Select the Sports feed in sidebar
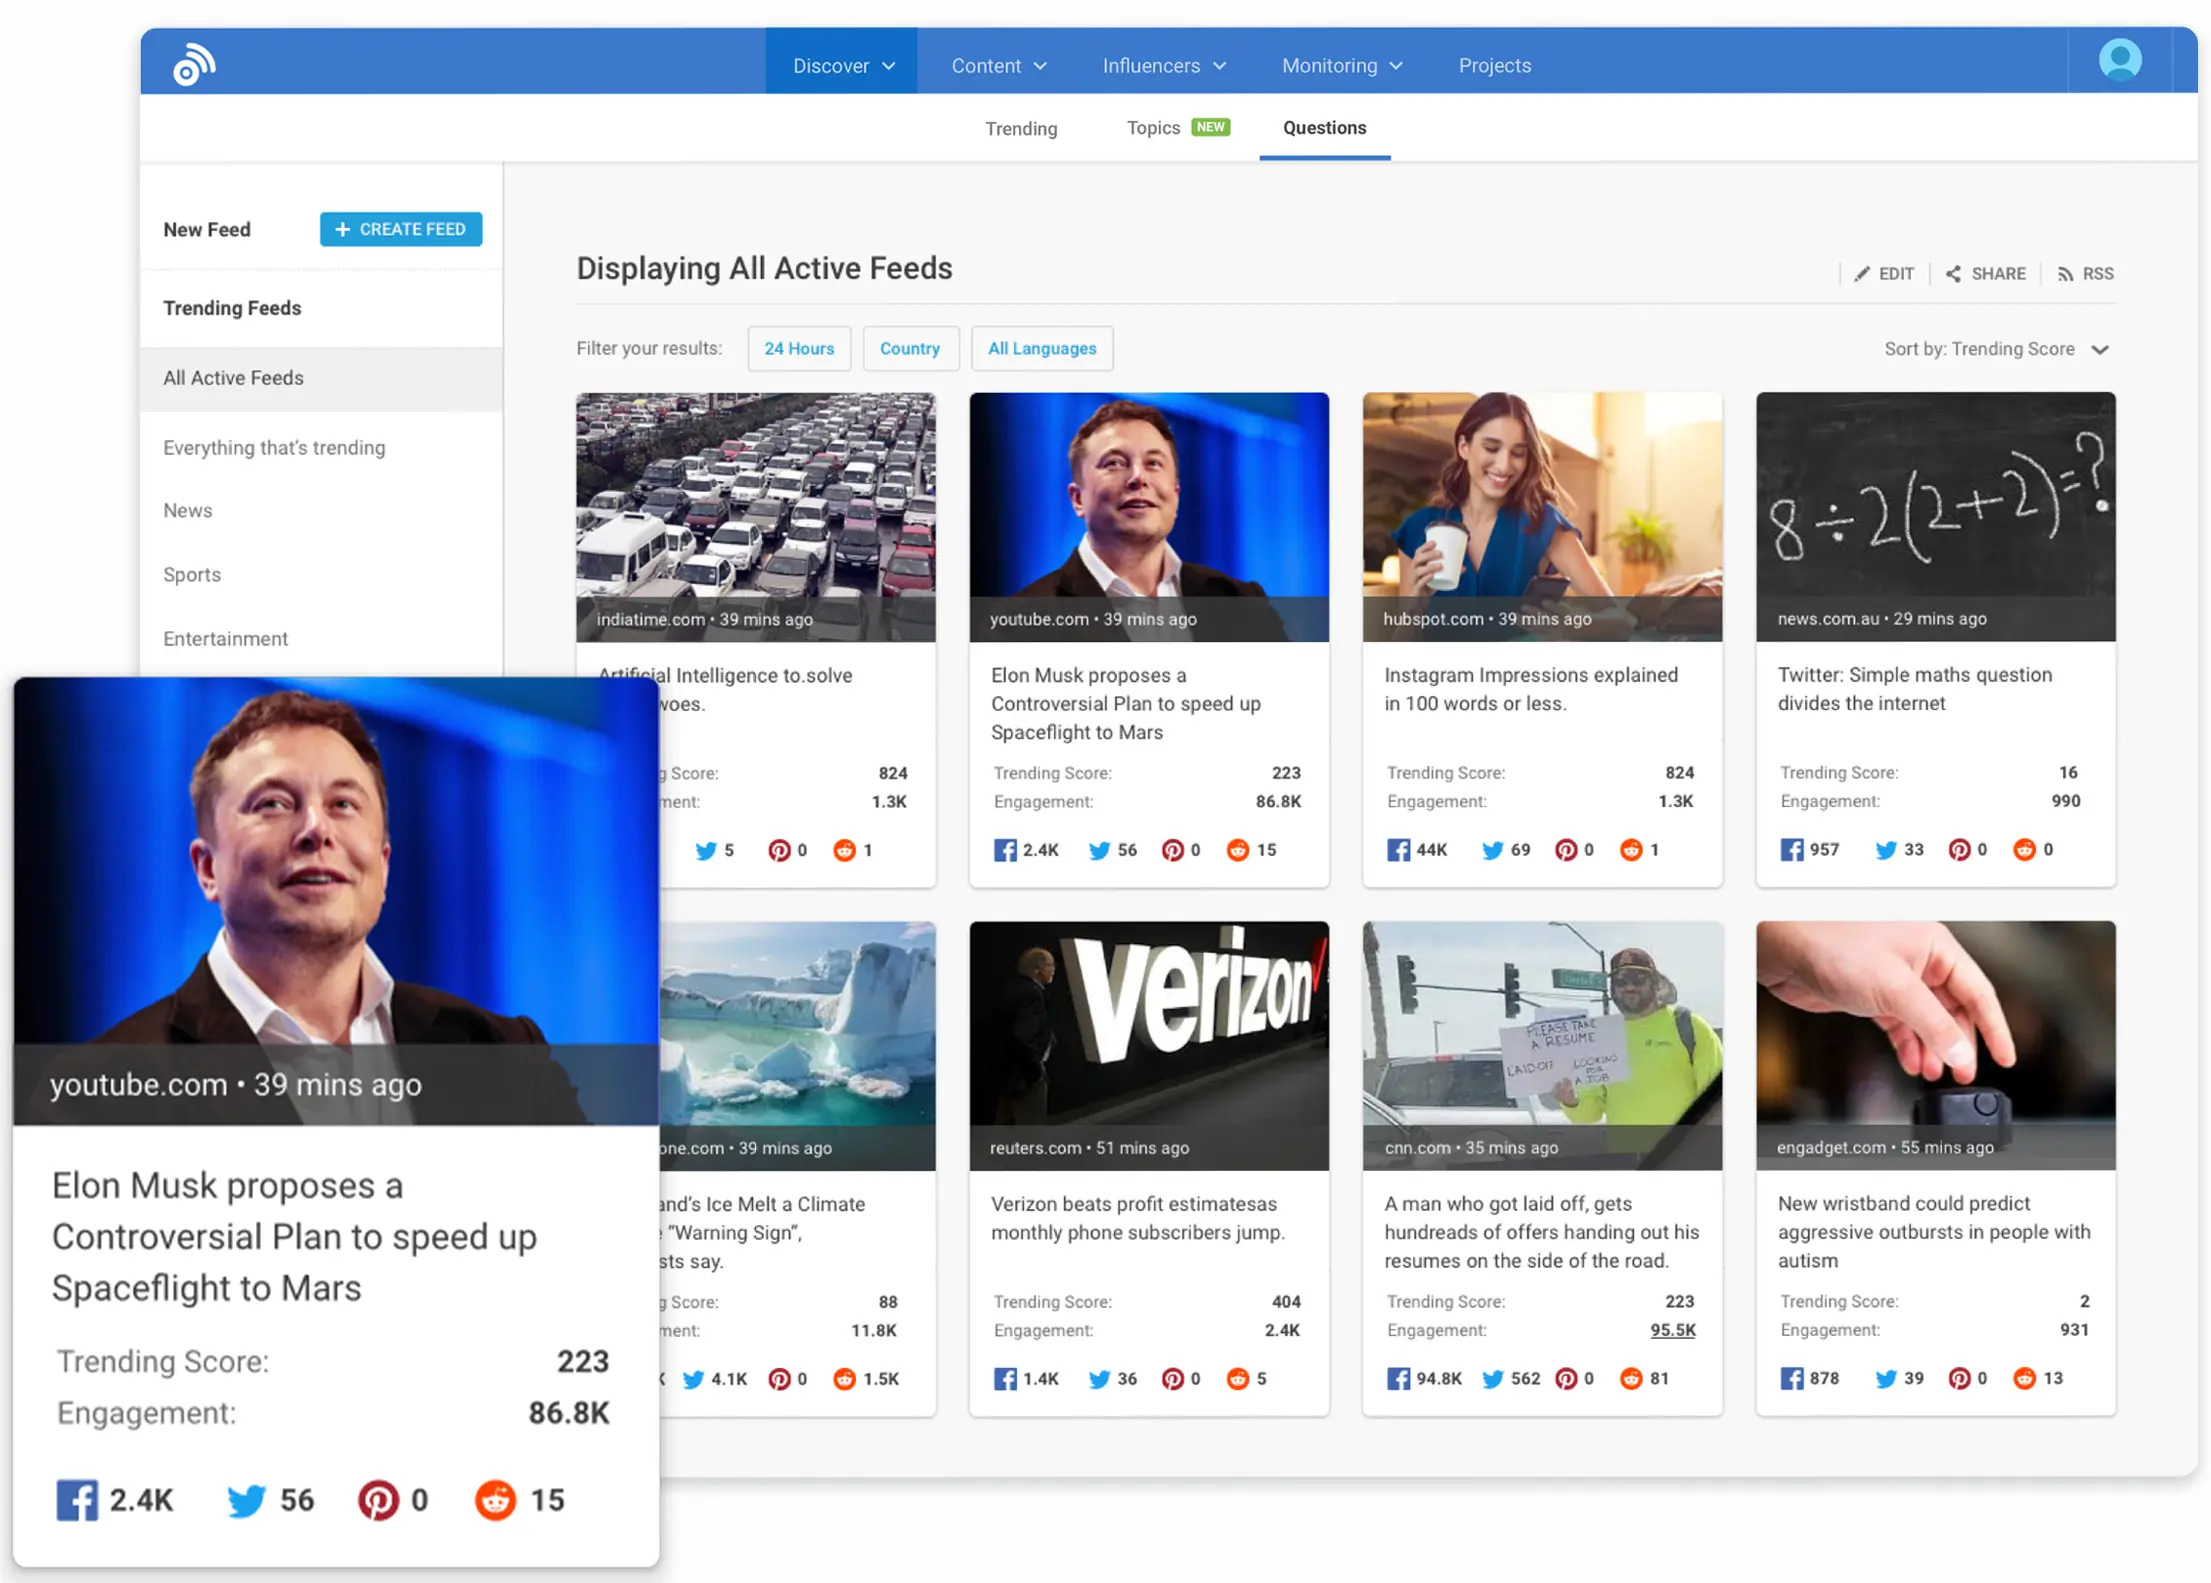Screen dimensions: 2211x1583 (x=192, y=575)
